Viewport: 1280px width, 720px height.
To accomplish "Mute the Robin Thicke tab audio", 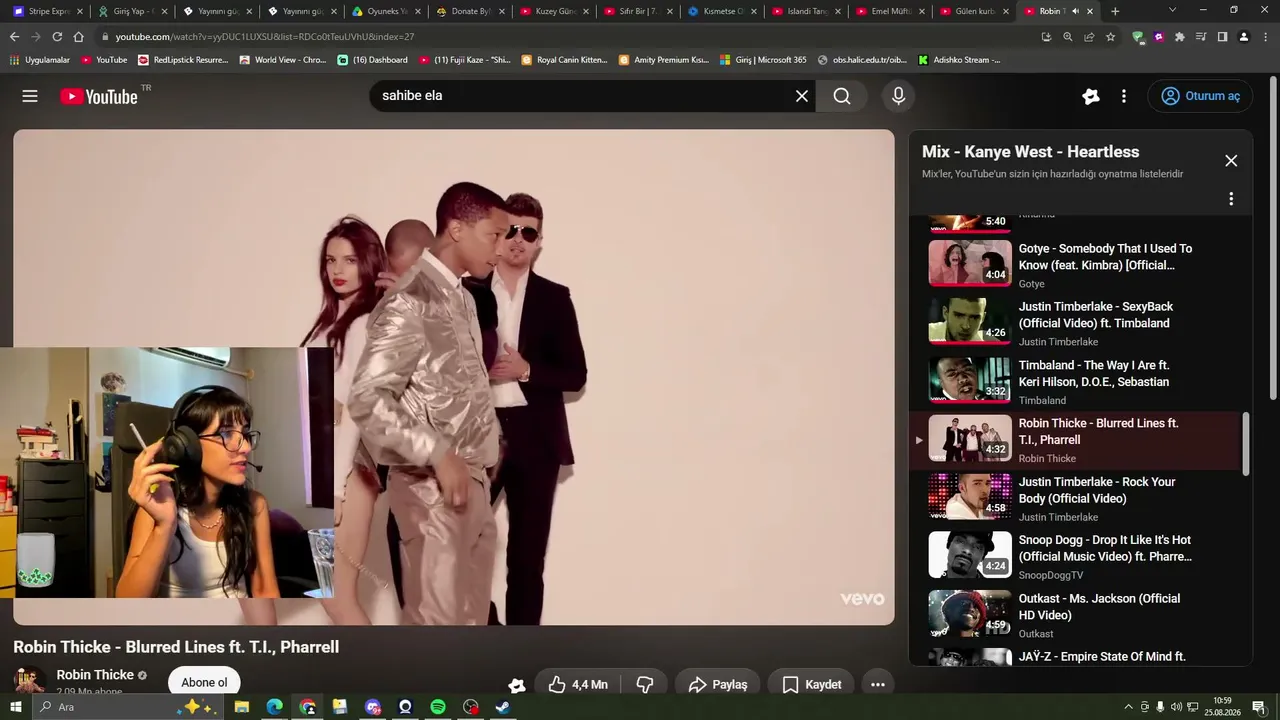I will click(1075, 11).
